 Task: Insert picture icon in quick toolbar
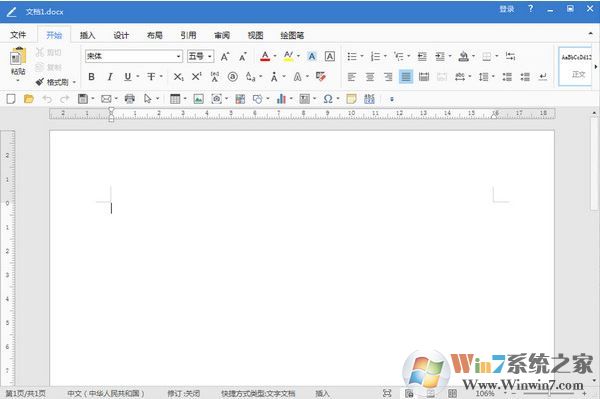coord(198,99)
